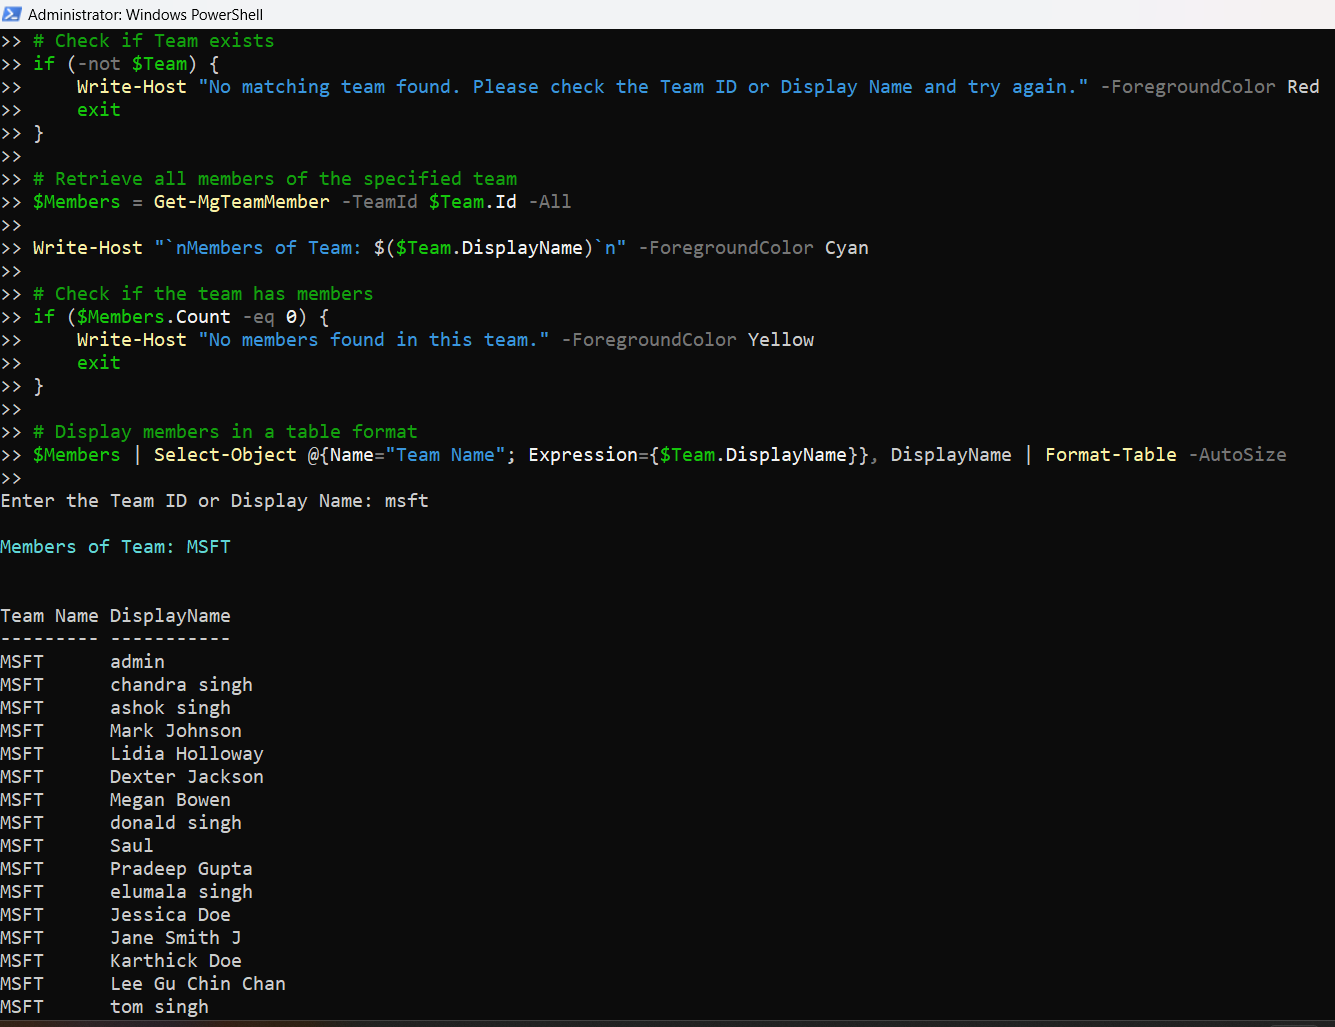Click Megan Bowen in the members list
This screenshot has height=1027, width=1335.
[x=170, y=800]
